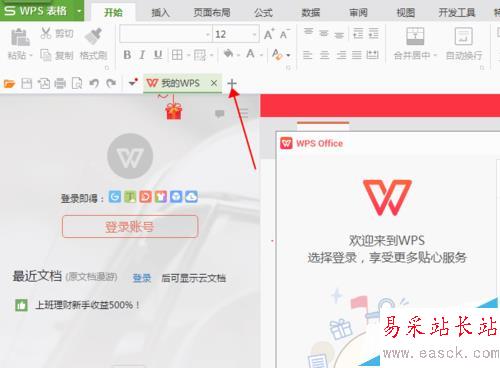Click the chat bubble icon in 我的WPS panel

(219, 114)
